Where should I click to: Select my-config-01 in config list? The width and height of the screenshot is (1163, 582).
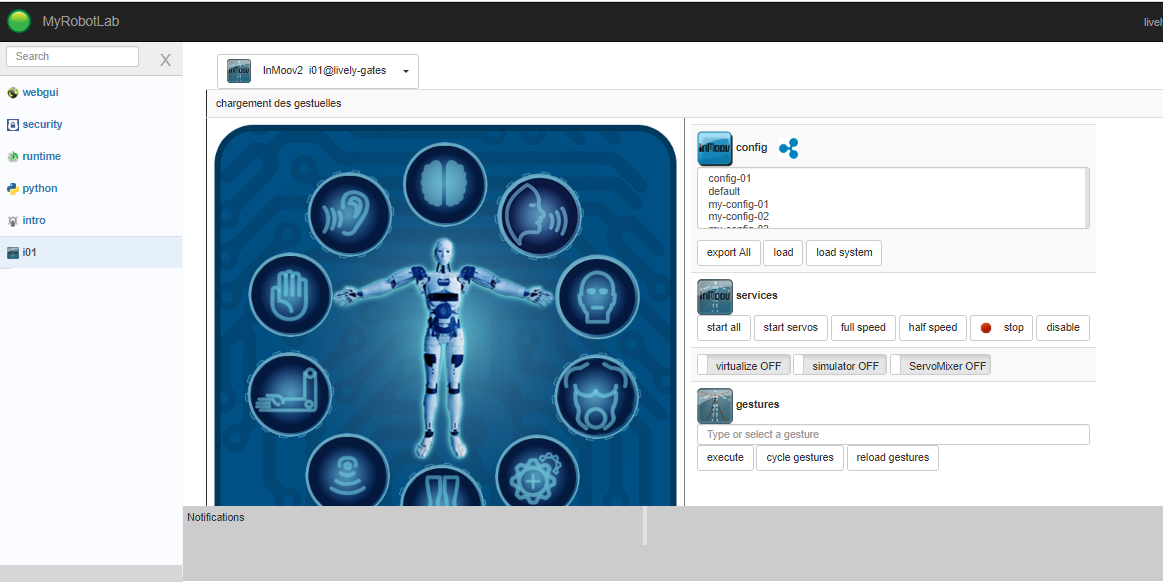(x=738, y=204)
